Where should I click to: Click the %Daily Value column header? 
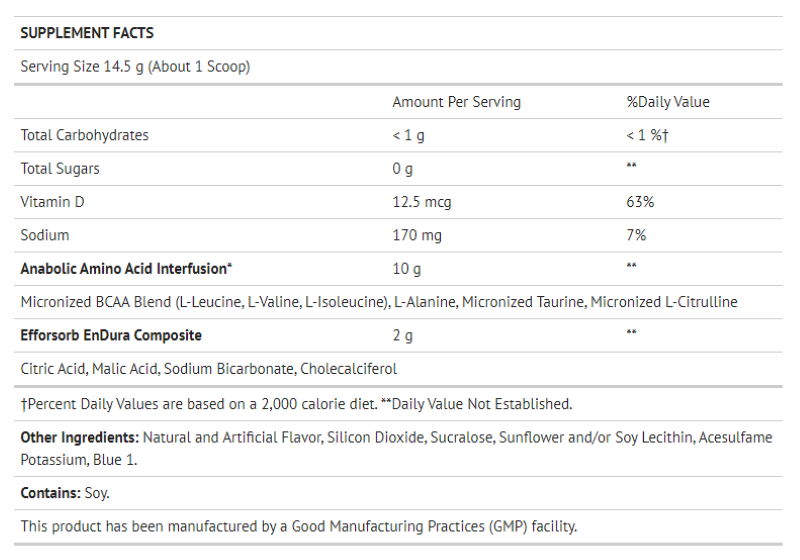667,102
